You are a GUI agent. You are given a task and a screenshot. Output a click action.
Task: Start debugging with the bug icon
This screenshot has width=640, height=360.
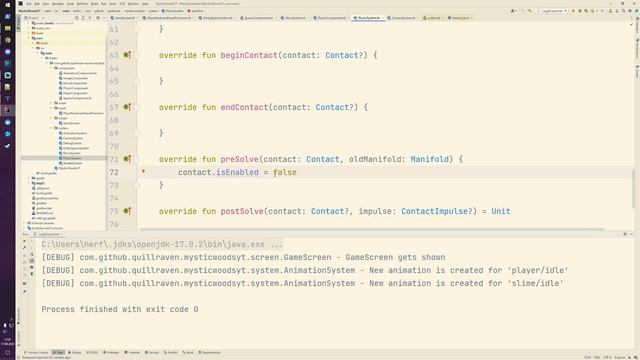(x=580, y=11)
